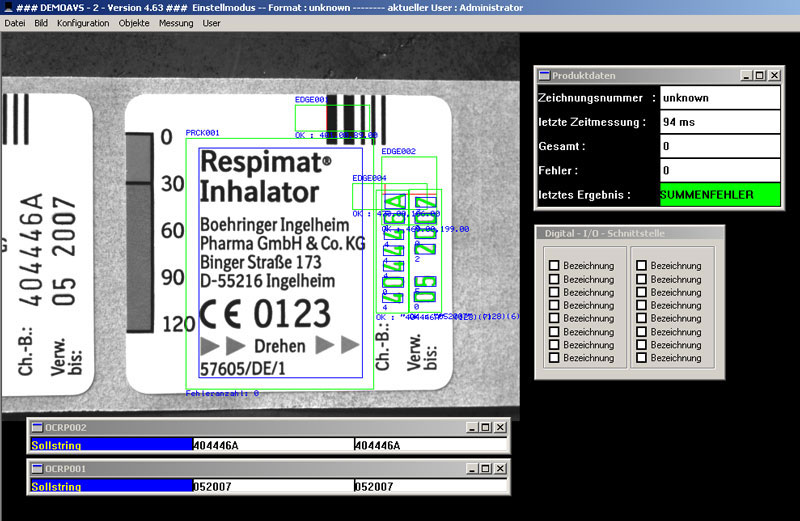800x521 pixels.
Task: Click the OCRP002 window title icon
Action: click(37, 427)
